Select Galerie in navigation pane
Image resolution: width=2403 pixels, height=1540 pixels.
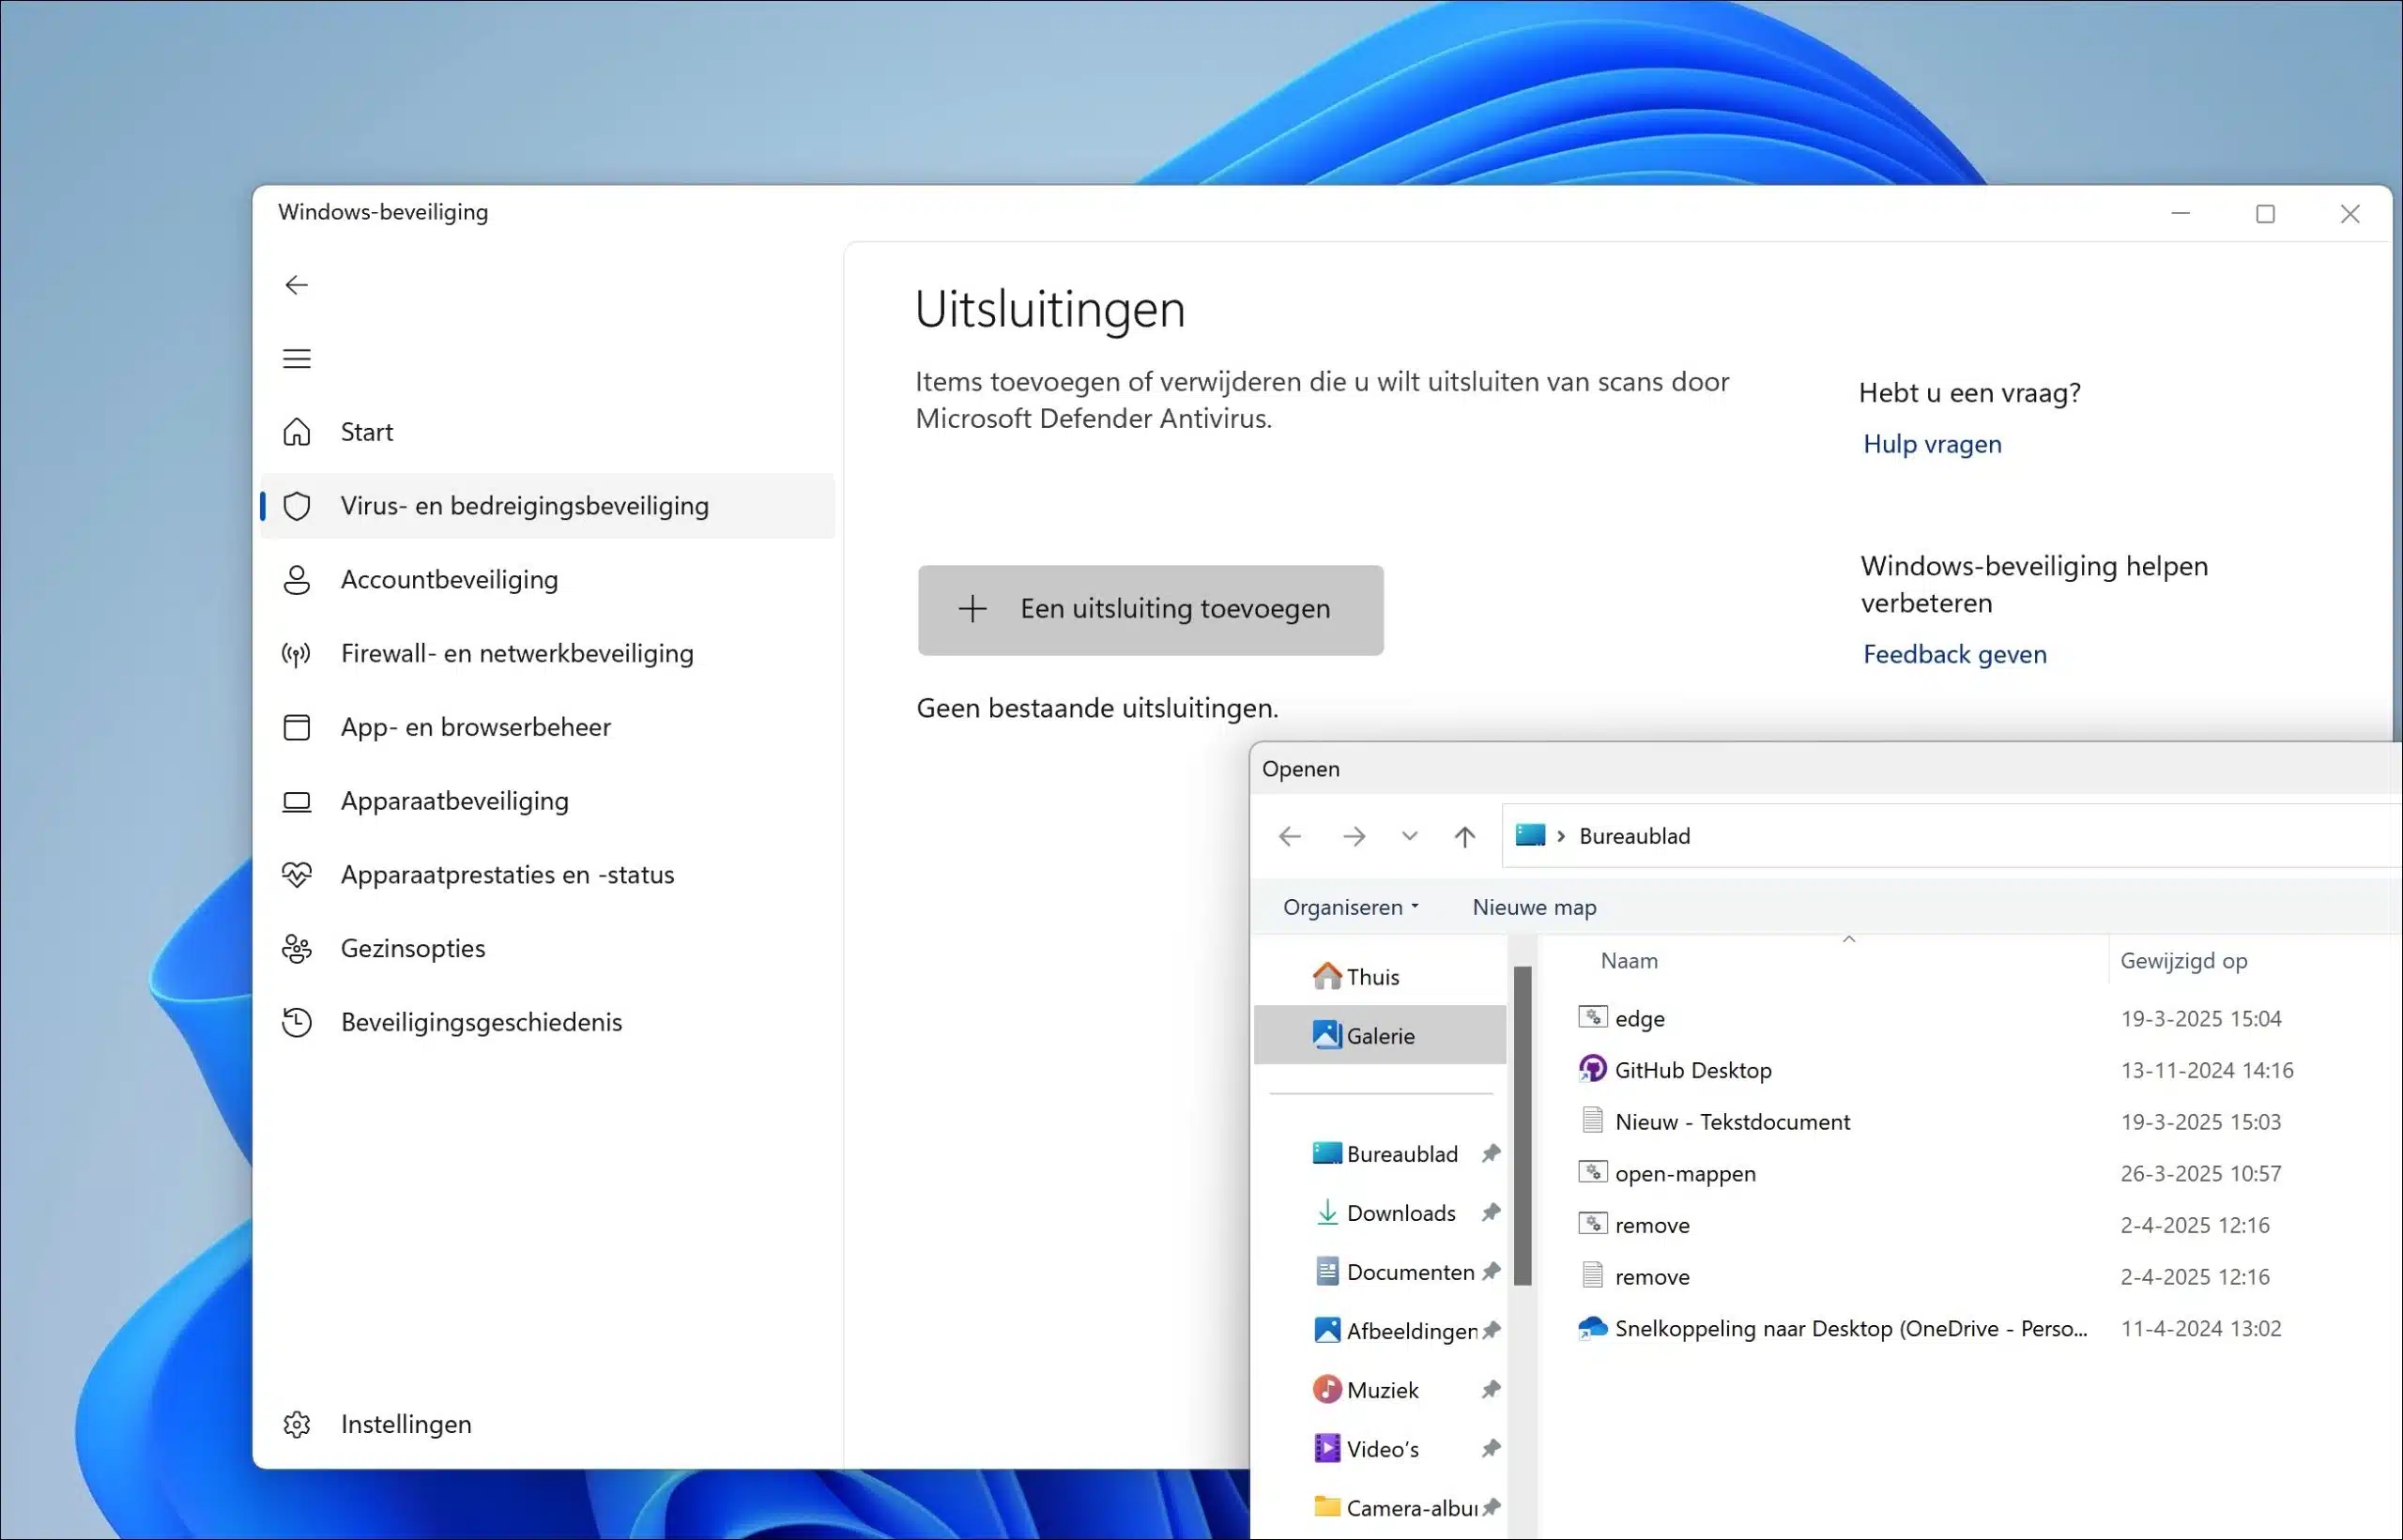coord(1380,1036)
